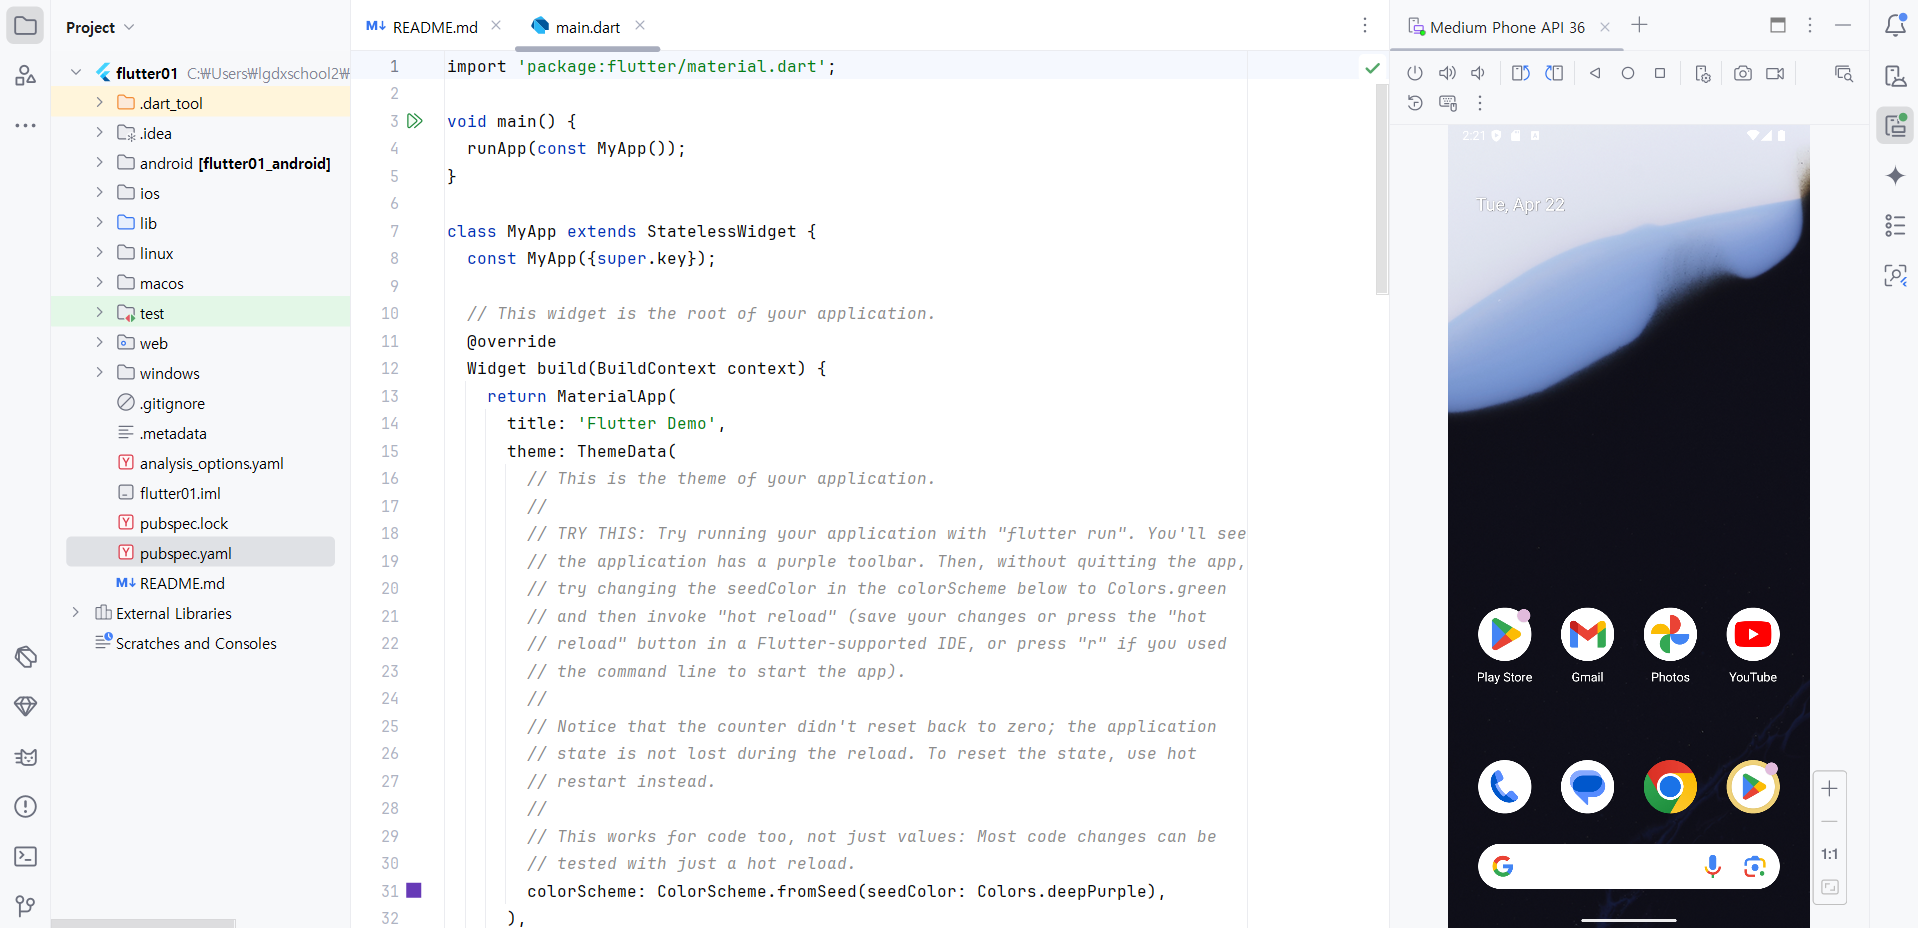Image resolution: width=1918 pixels, height=928 pixels.
Task: Open Gmail app on emulator
Action: 1587,645
